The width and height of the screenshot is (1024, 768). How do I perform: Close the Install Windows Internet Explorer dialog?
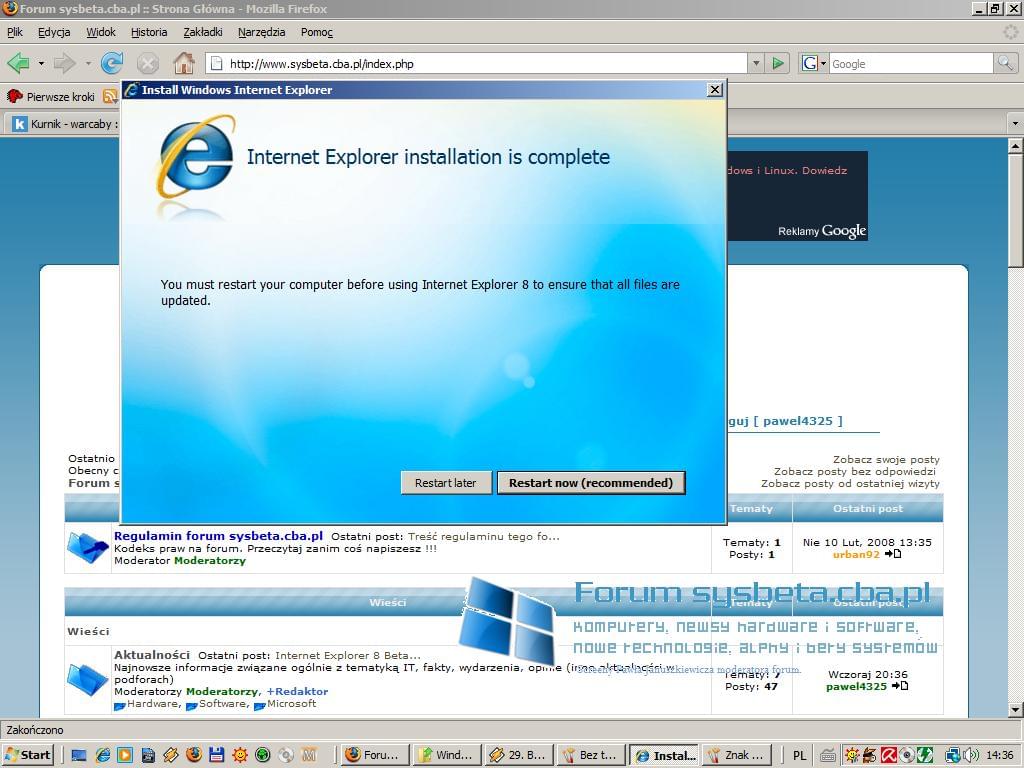click(x=715, y=89)
